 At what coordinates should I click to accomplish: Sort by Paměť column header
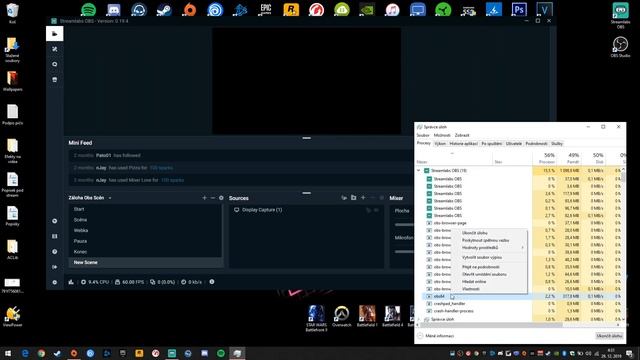569,158
